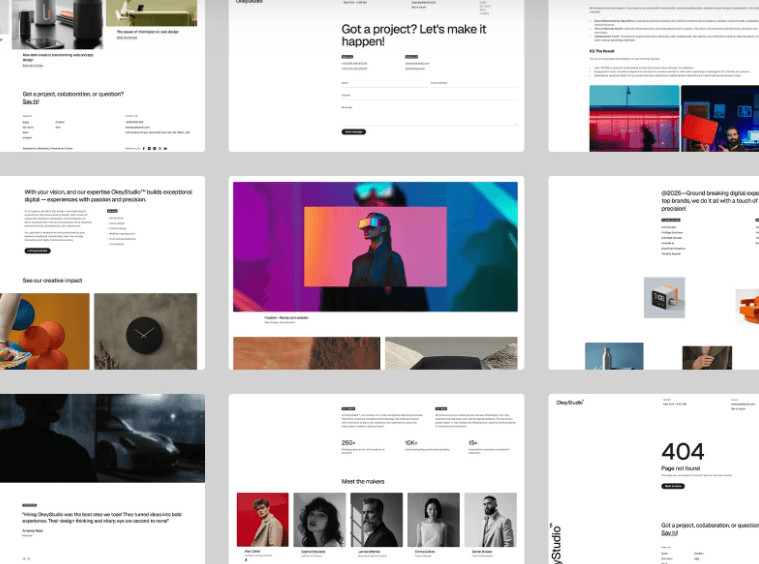Screen dimensions: 759x564
Task: Click Say hi! link under the blog articles
Action: [x=30, y=102]
